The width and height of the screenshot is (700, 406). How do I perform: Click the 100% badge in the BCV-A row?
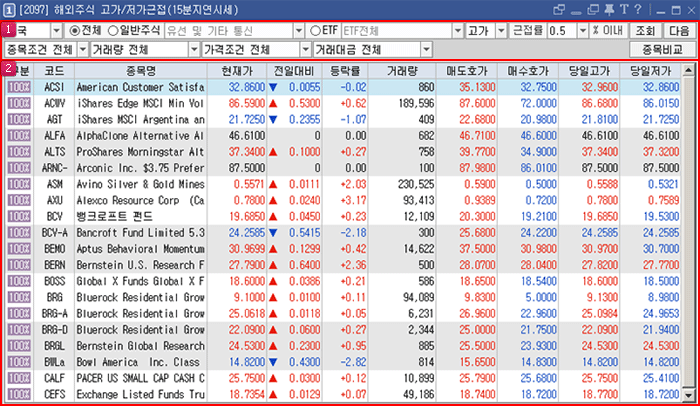(x=19, y=233)
